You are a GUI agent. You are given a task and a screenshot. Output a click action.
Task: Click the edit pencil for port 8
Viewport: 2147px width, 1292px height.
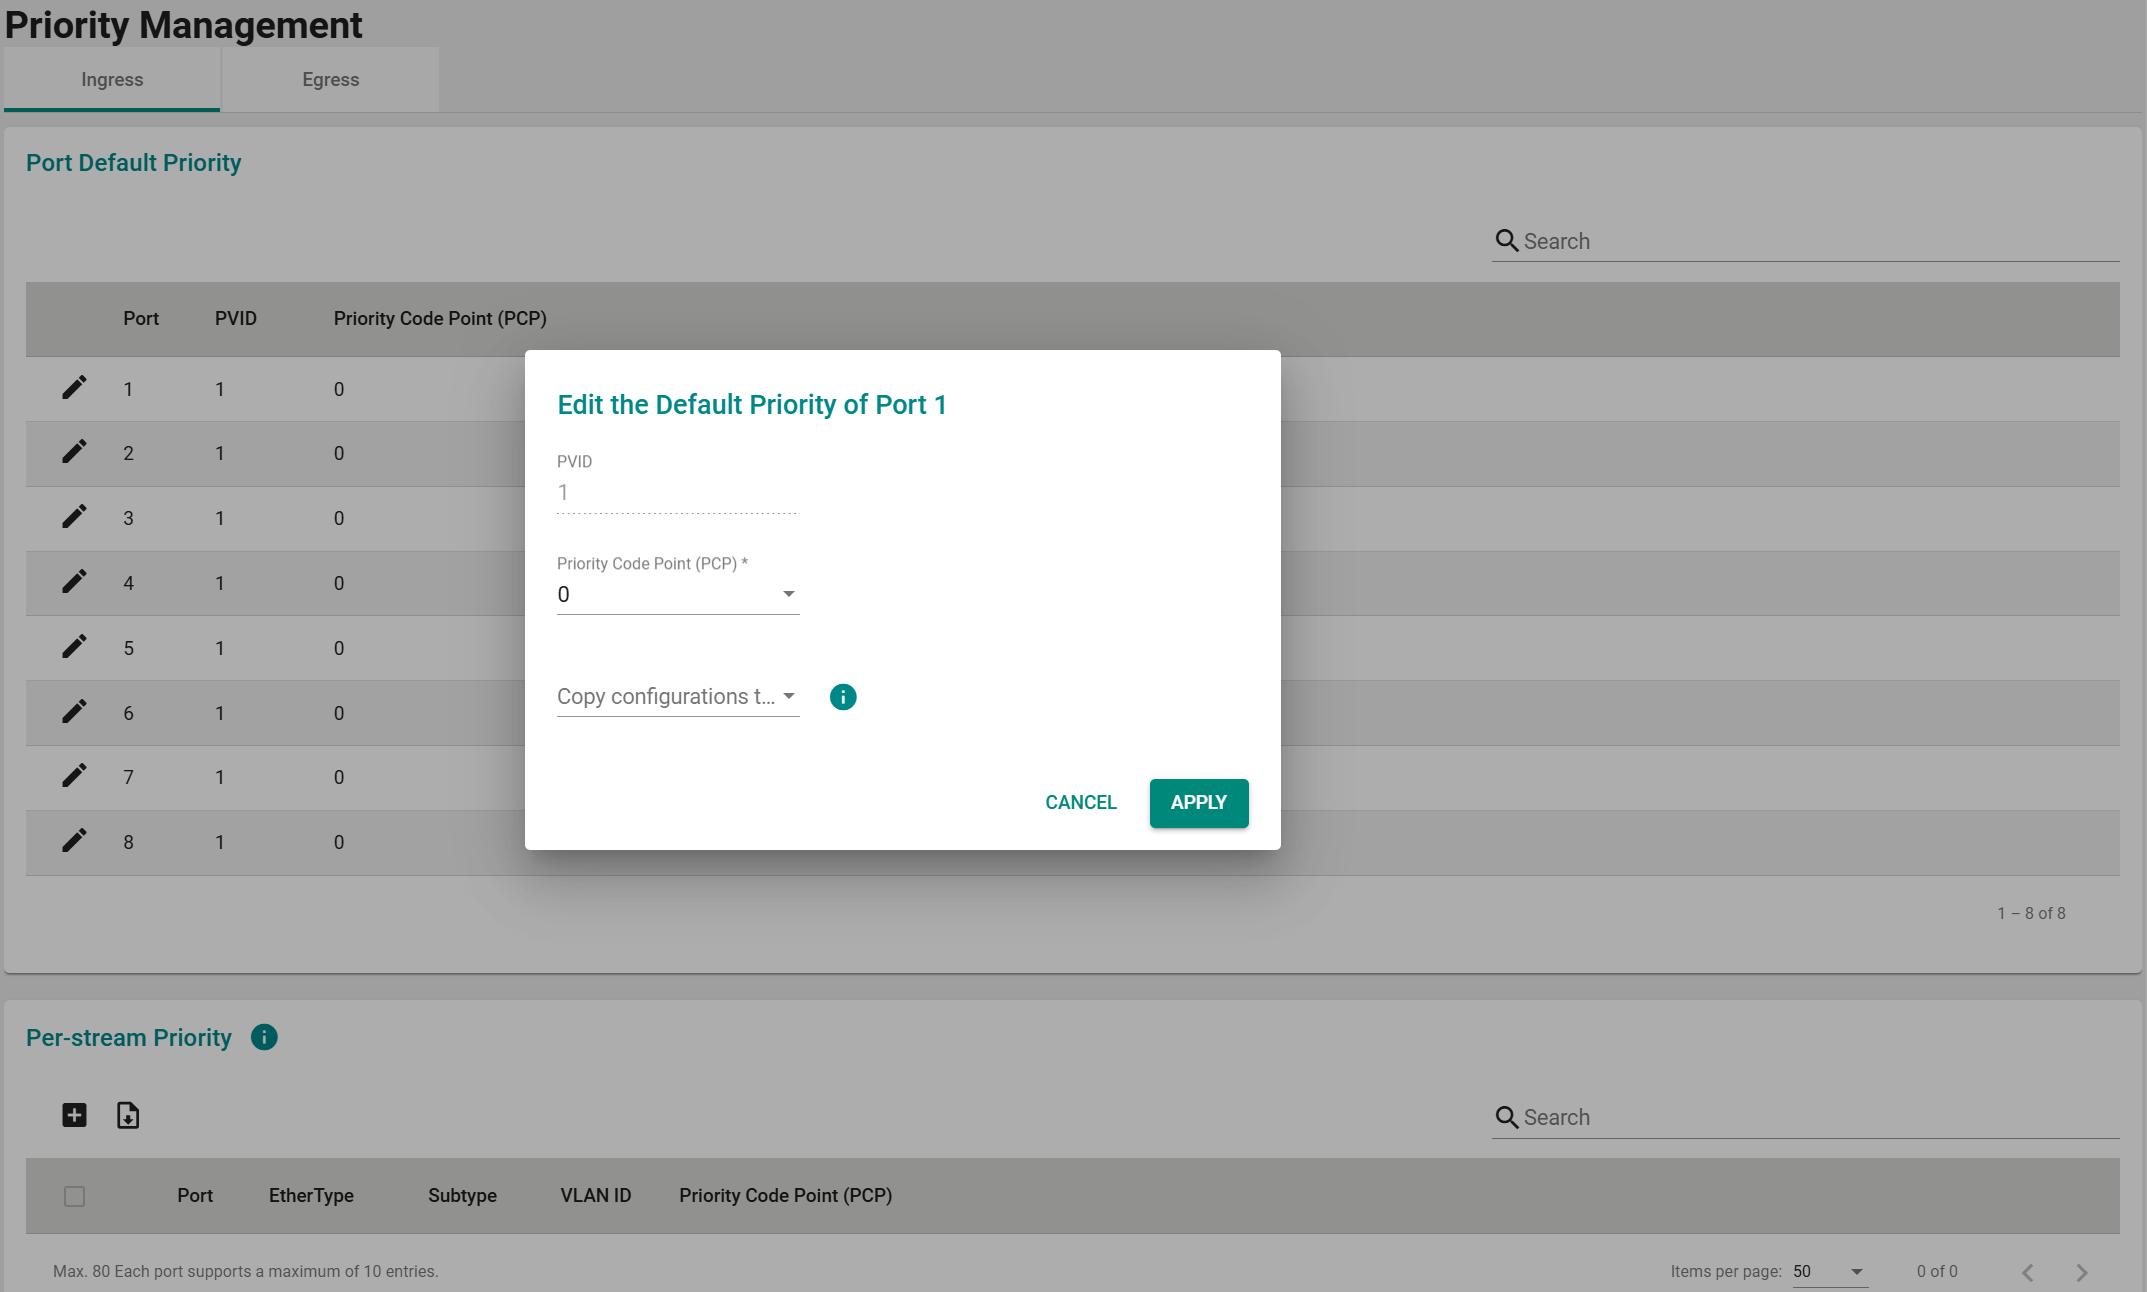74,841
